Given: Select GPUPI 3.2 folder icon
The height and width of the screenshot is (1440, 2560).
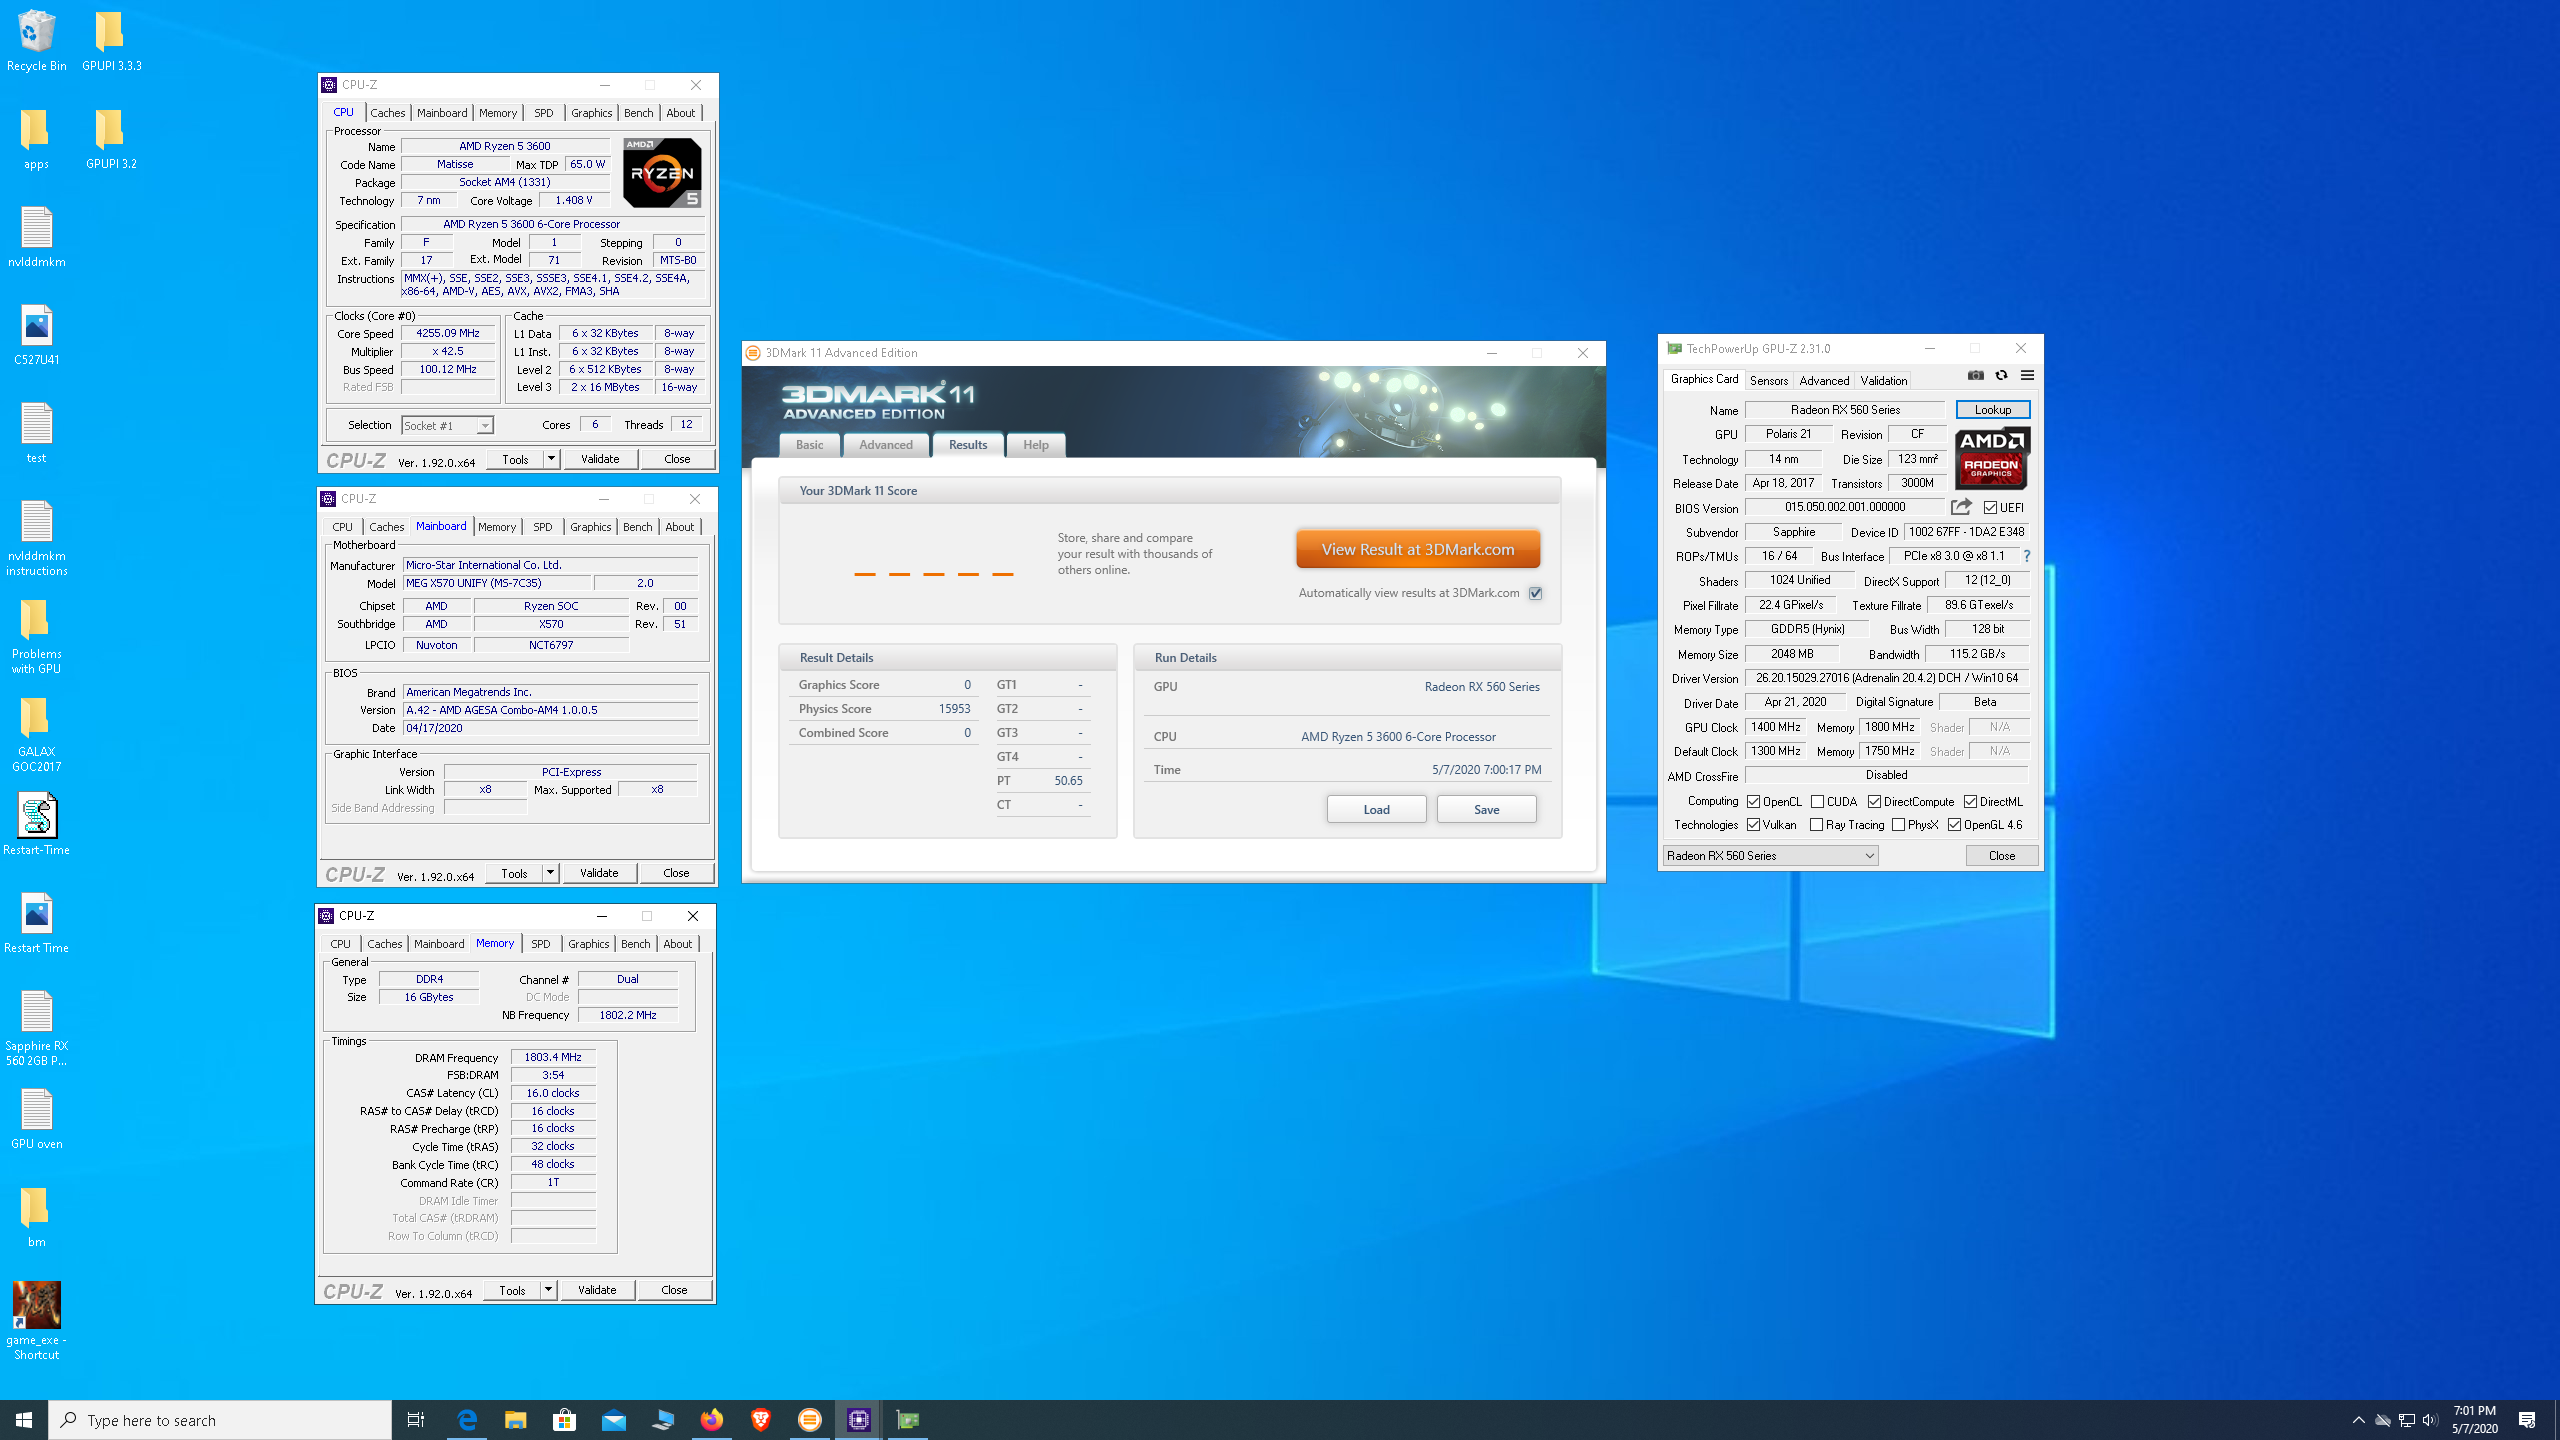Looking at the screenshot, I should coord(111,139).
